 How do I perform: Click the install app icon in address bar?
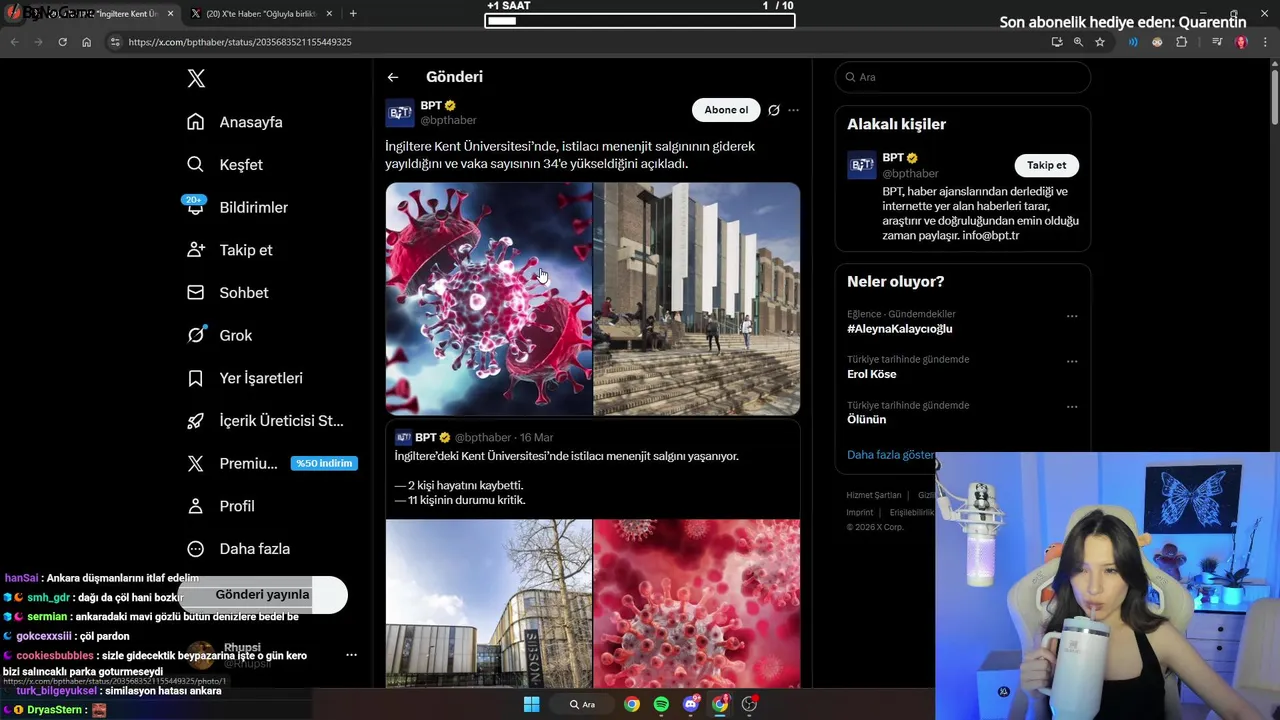pos(1057,42)
